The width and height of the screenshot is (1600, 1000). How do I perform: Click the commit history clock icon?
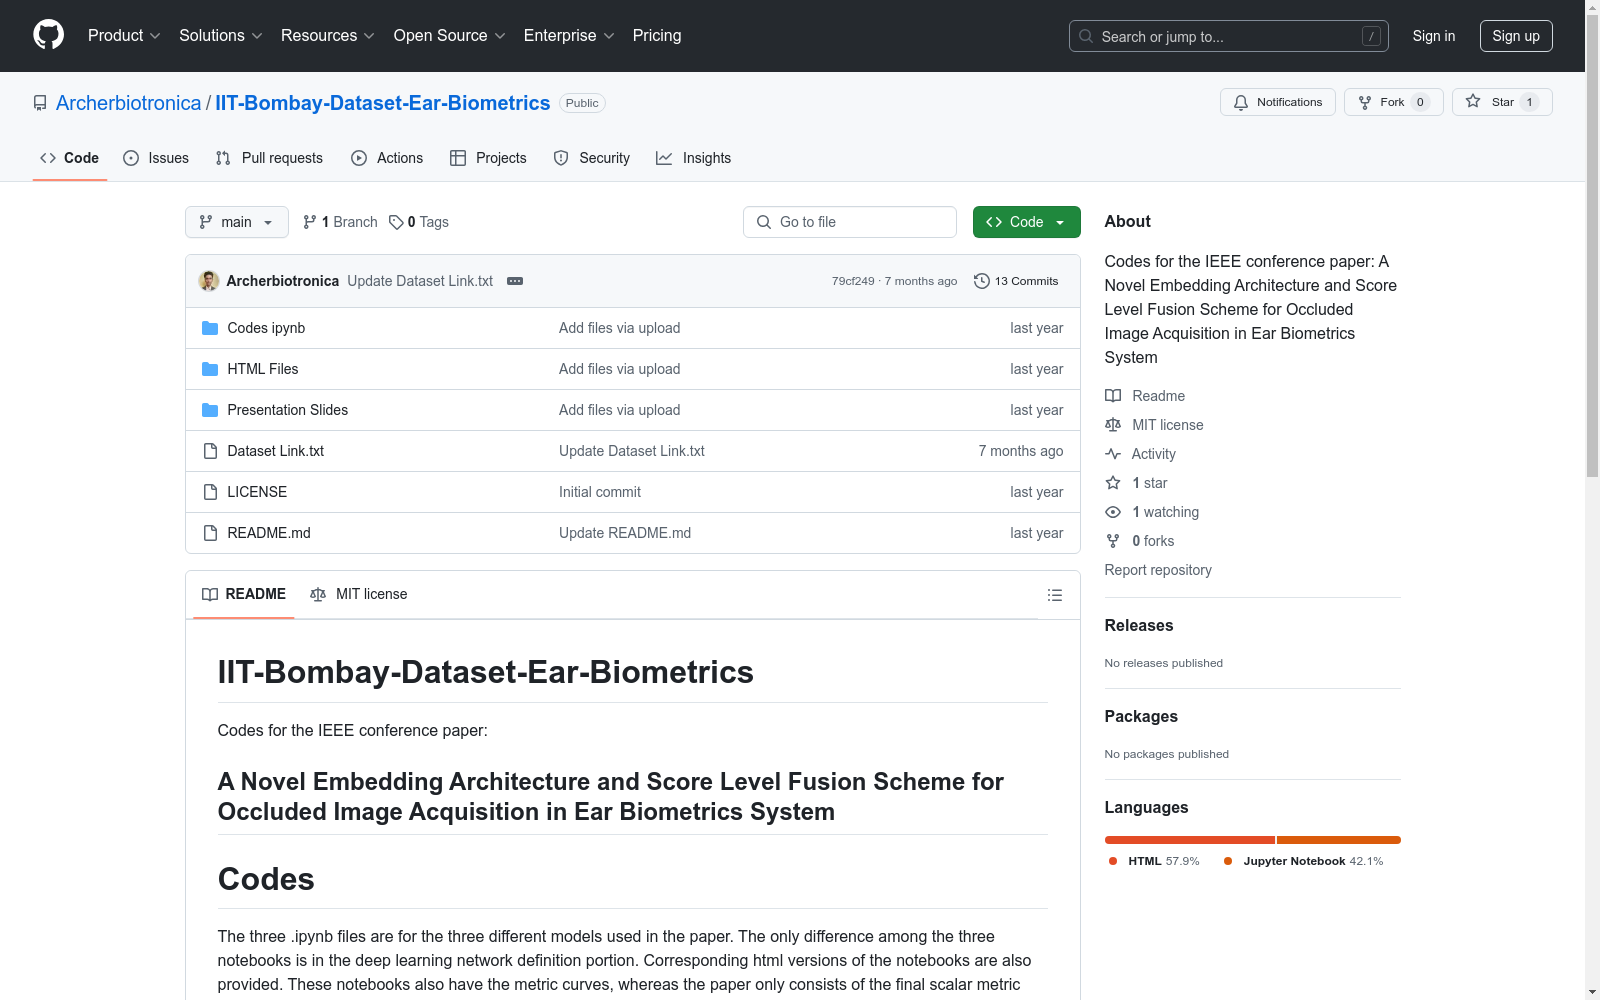(982, 281)
